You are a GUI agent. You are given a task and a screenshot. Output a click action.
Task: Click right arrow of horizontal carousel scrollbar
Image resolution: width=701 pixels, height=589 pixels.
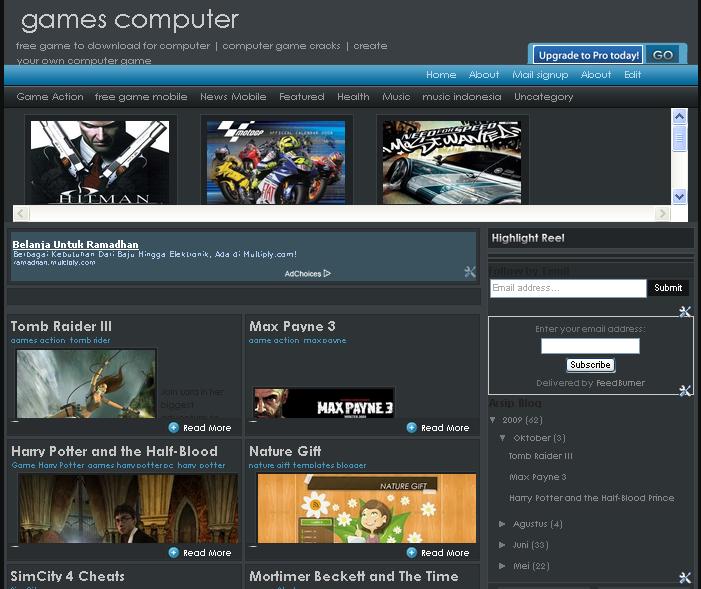coord(662,214)
